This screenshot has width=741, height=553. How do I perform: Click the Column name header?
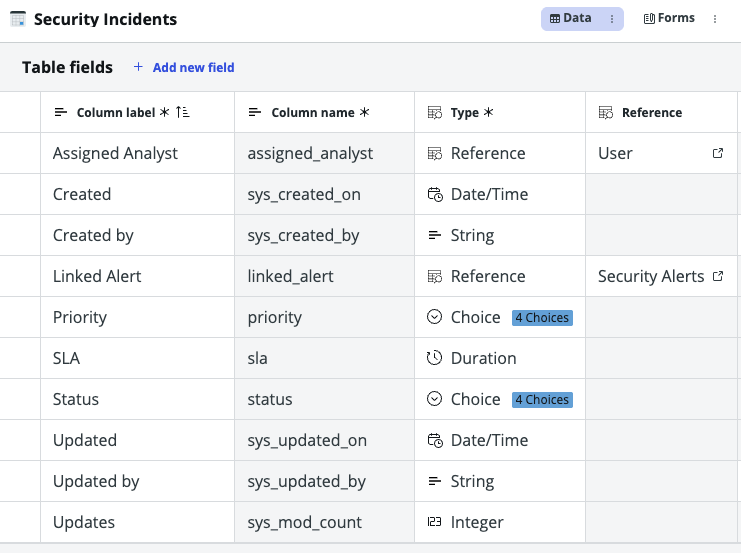(x=325, y=112)
